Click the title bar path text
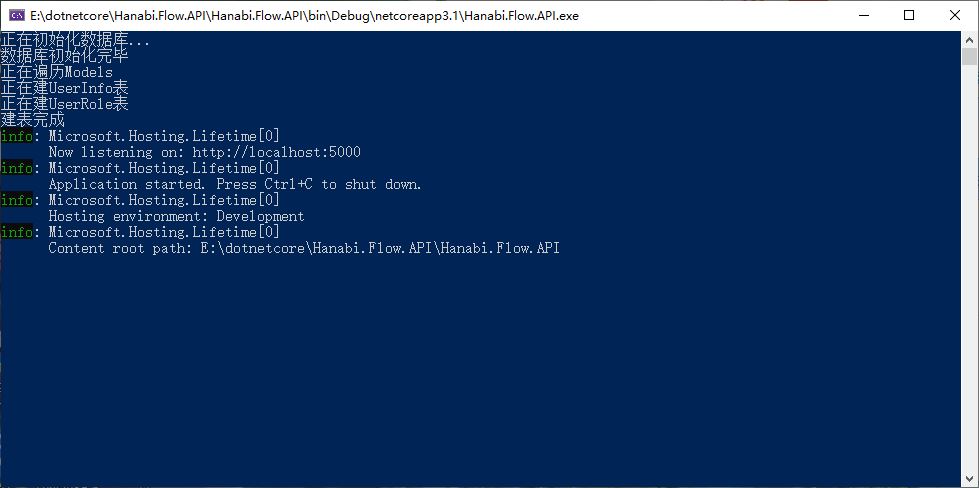Screen dimensions: 979x488 pos(304,16)
